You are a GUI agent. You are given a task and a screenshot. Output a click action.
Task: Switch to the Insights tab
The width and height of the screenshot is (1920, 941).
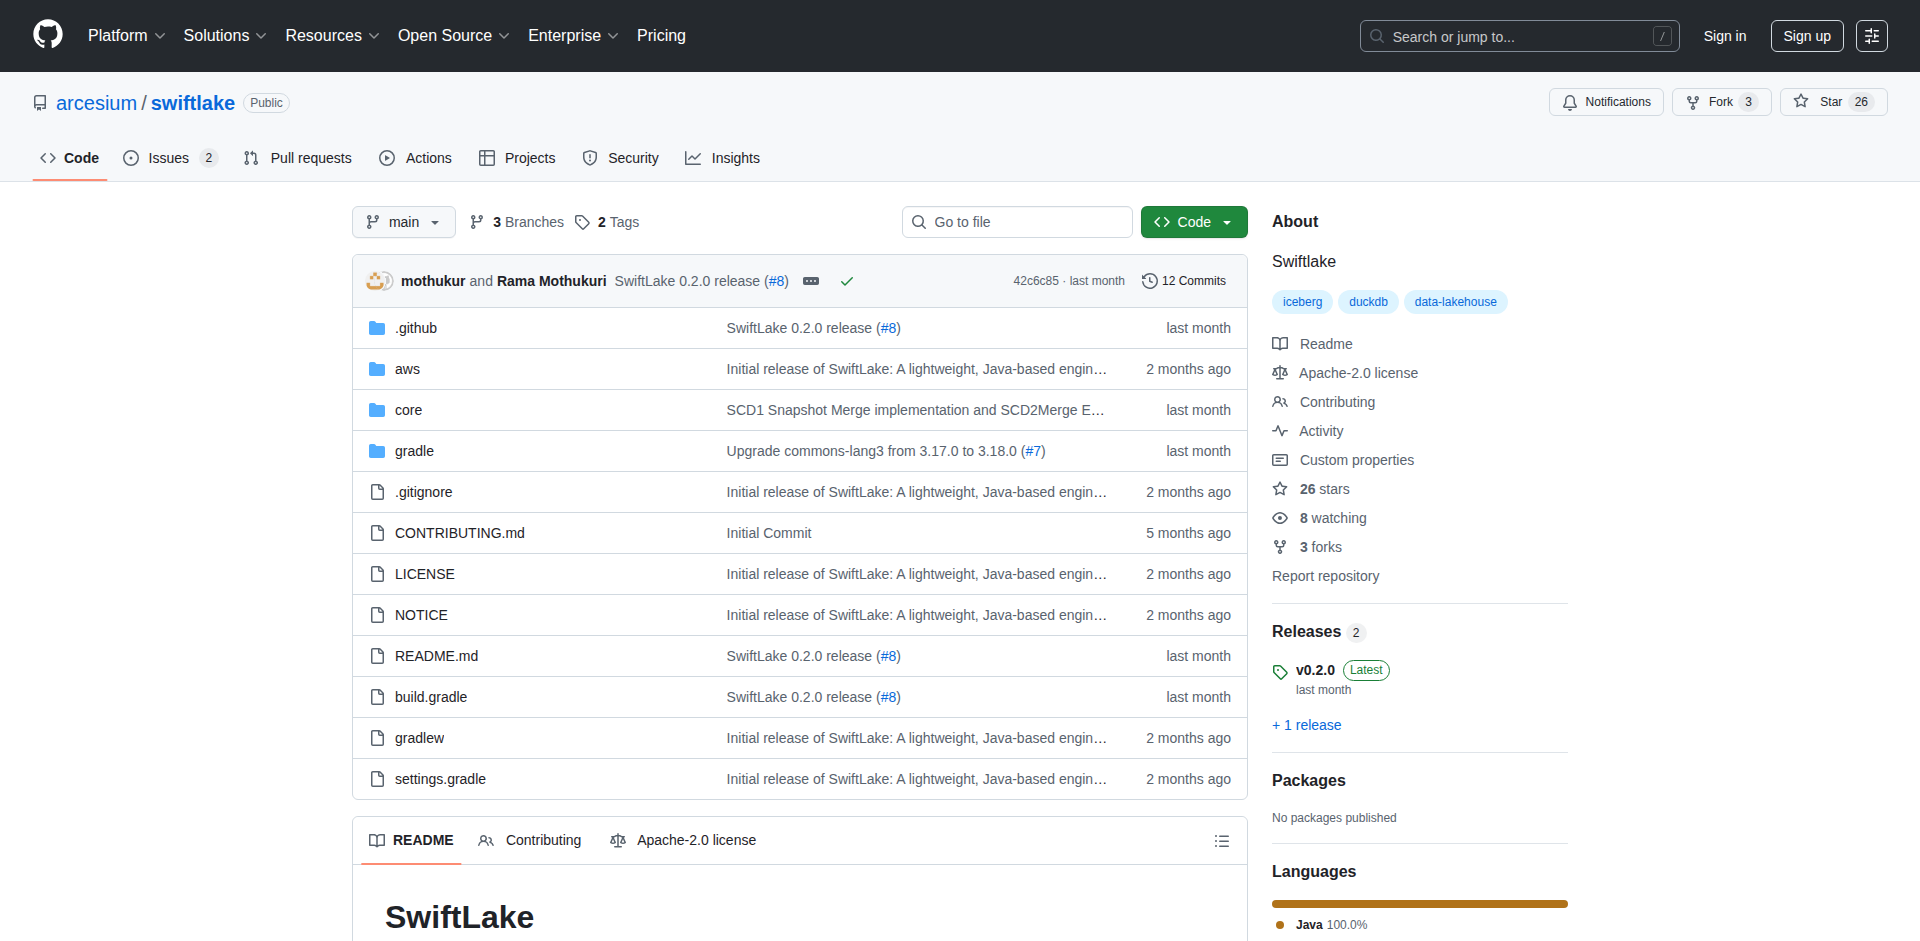723,158
